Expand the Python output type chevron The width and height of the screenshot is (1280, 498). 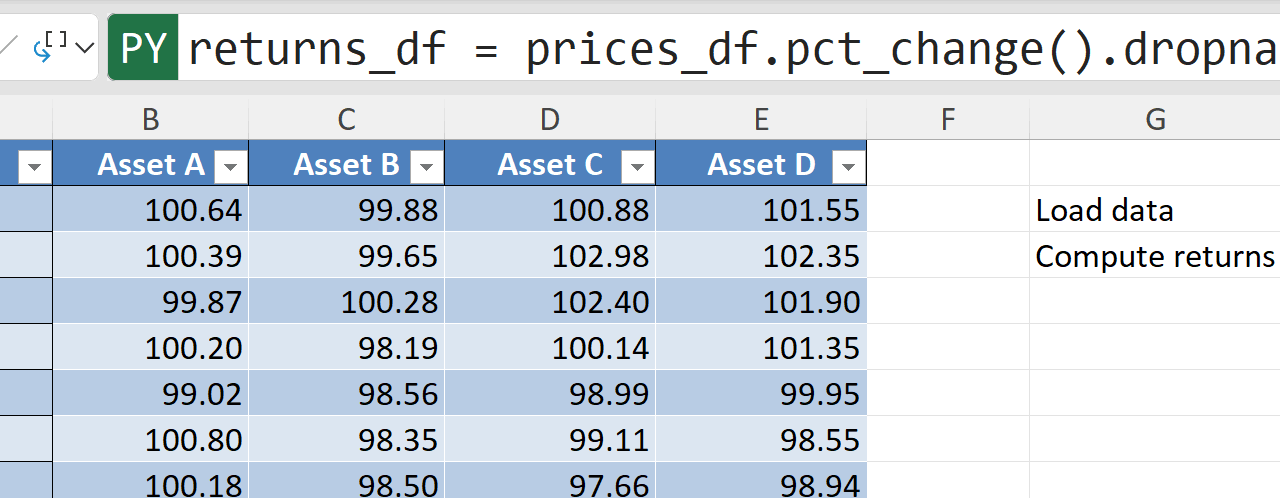pyautogui.click(x=85, y=47)
